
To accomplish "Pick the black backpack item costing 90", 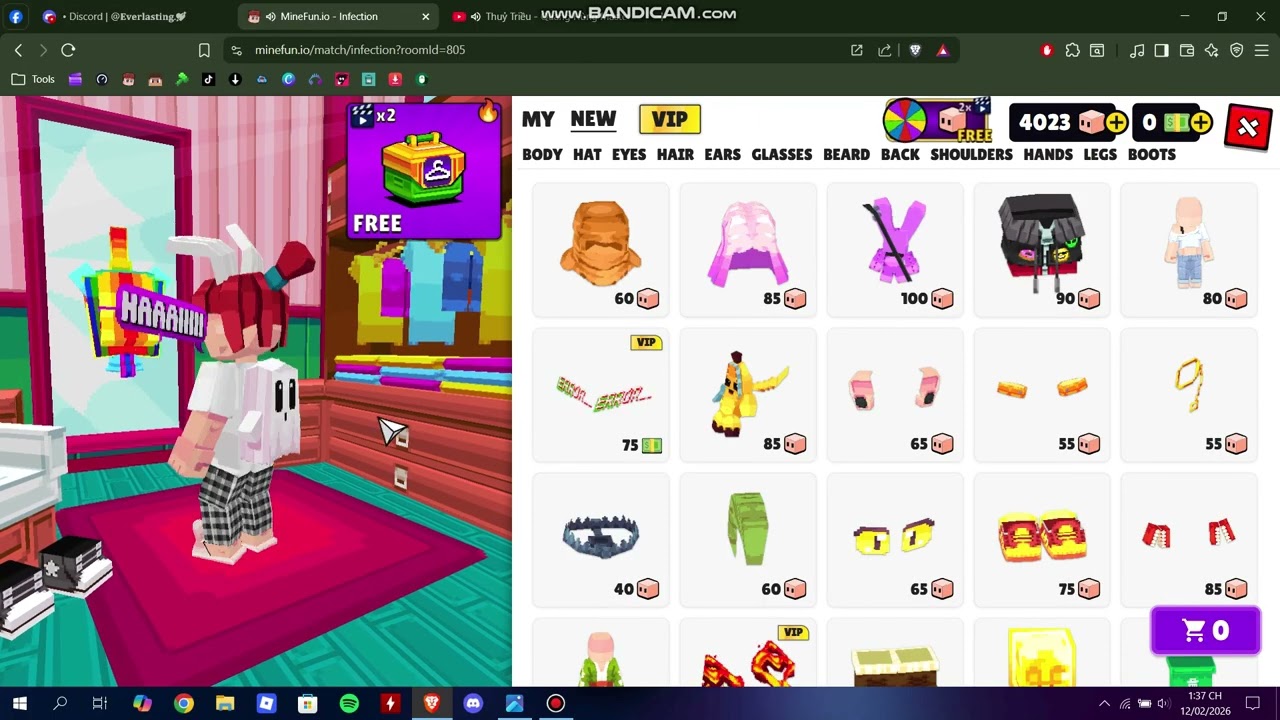I will point(1042,250).
